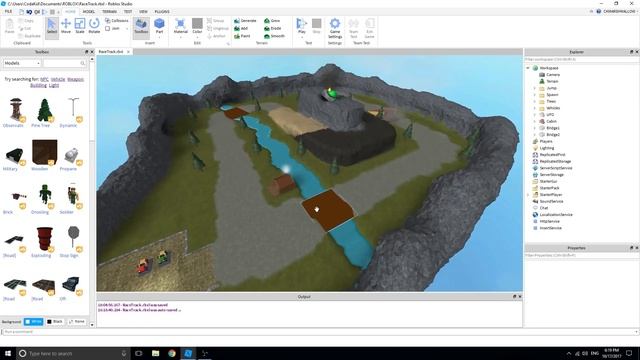This screenshot has width=640, height=360.
Task: Switch to the TERRAIN ribbon tab
Action: pos(109,12)
